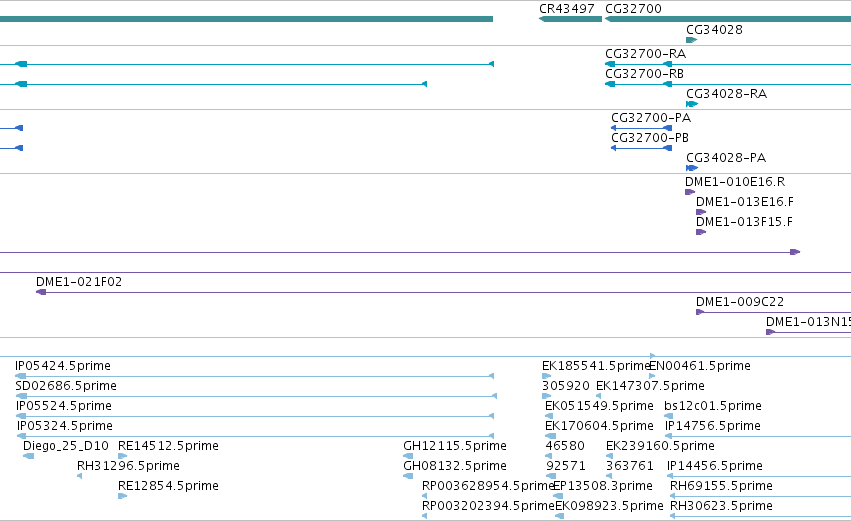Screen dimensions: 851x521
Task: Click the CR43497 gene label
Action: point(567,9)
